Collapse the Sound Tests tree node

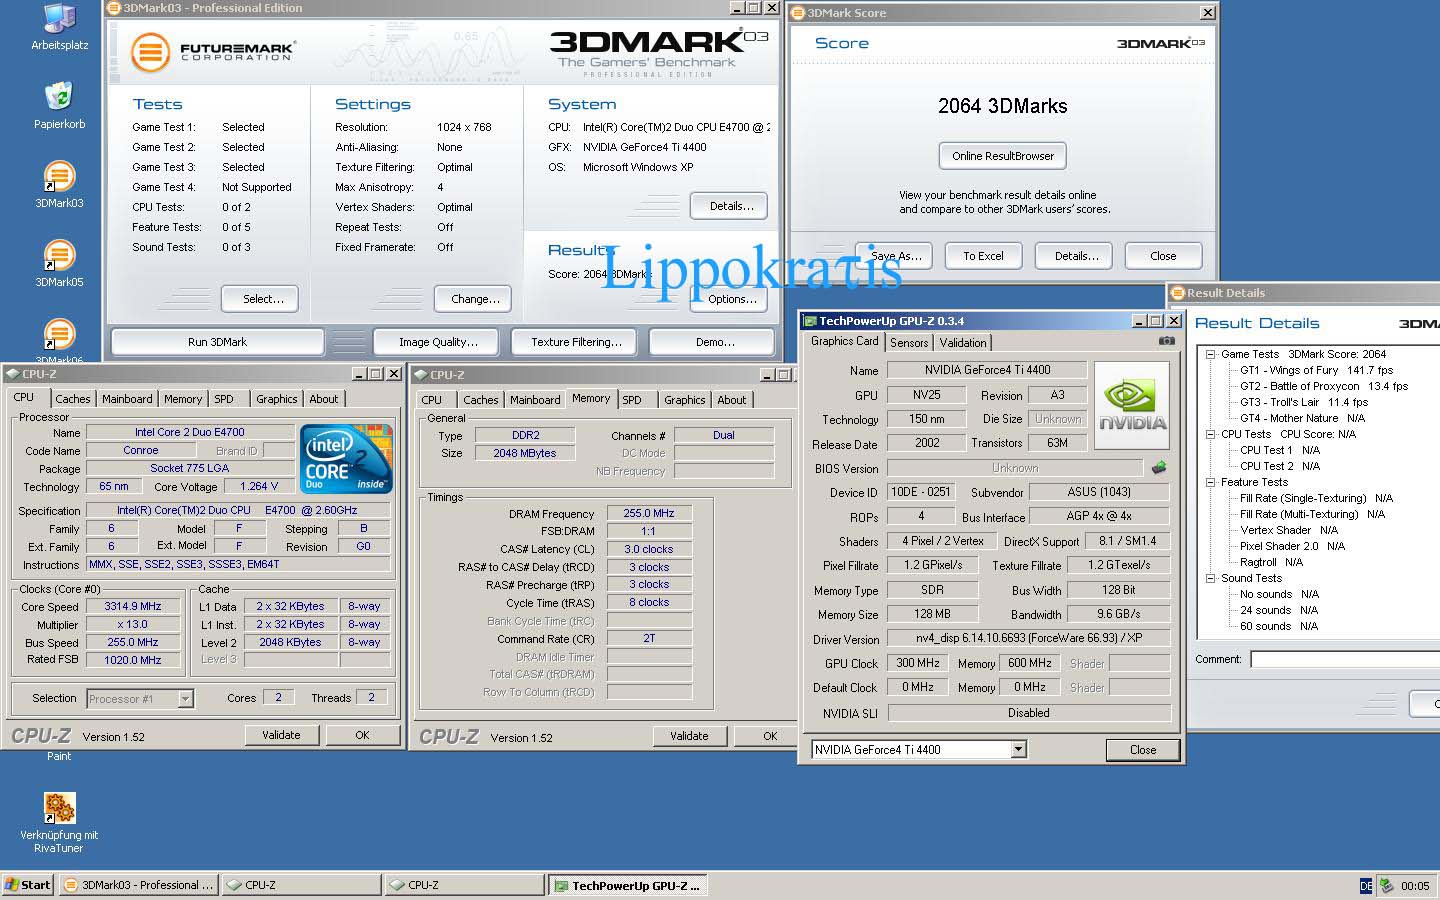point(1210,578)
